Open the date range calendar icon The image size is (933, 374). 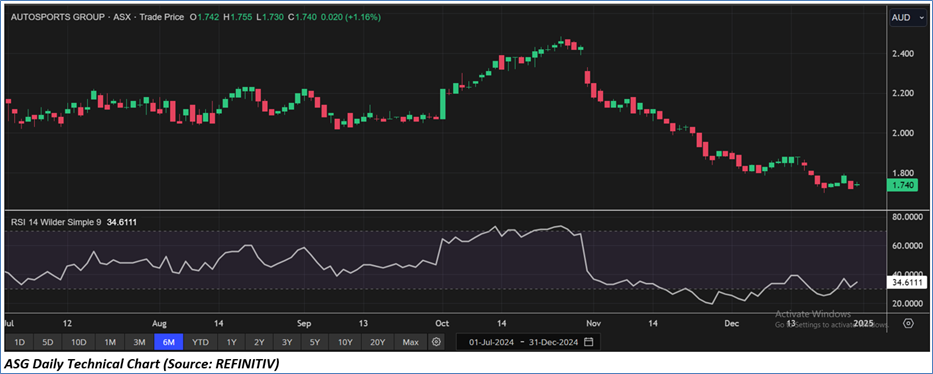pyautogui.click(x=588, y=342)
